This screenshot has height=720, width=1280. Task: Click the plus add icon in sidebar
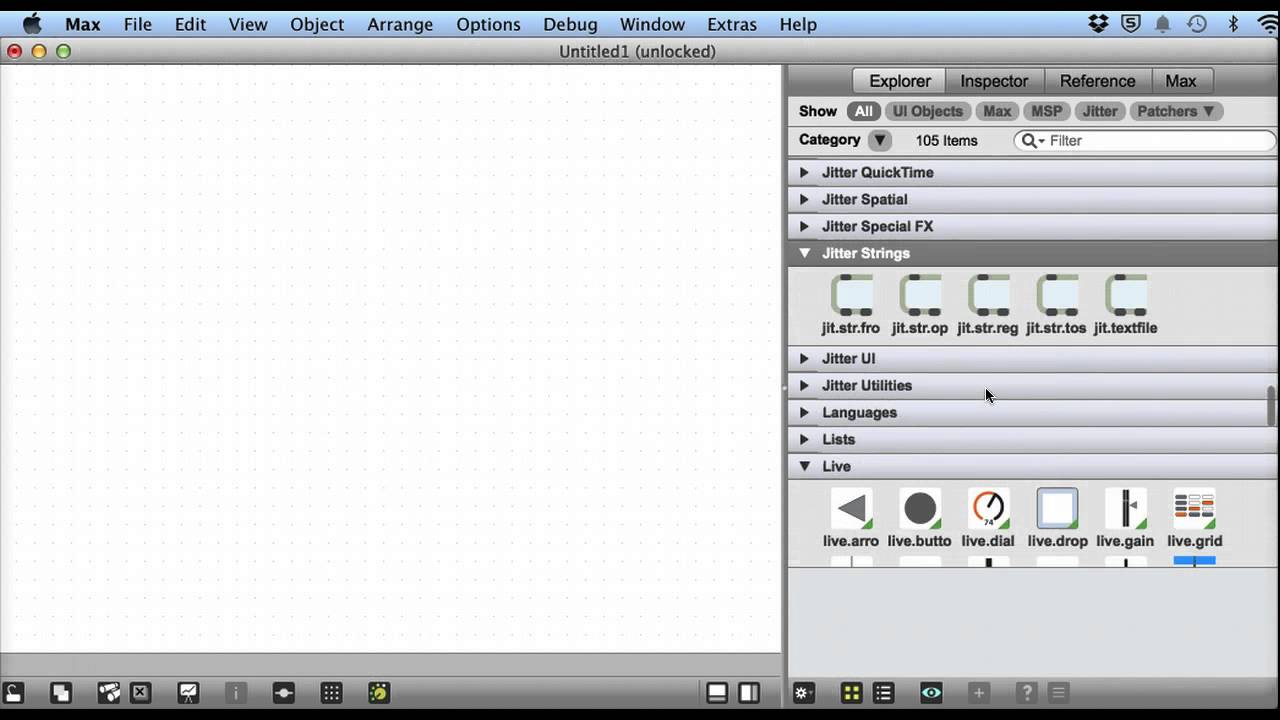tap(979, 692)
